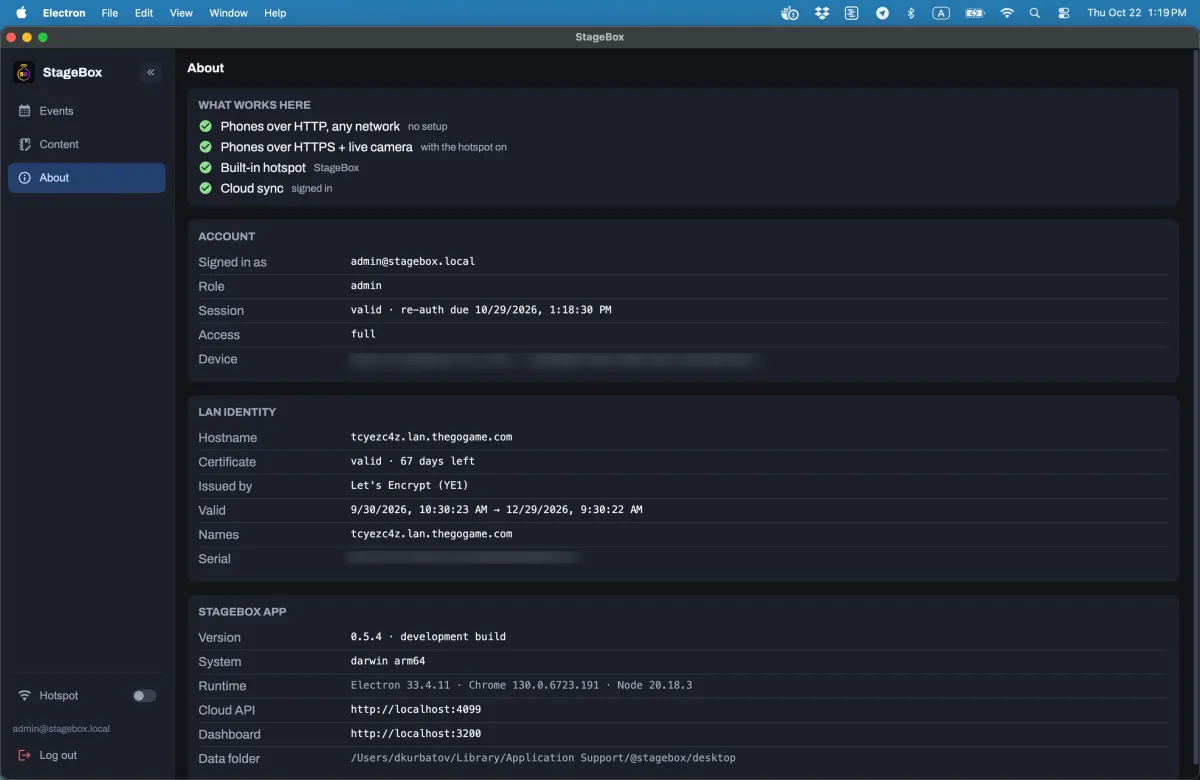This screenshot has height=780, width=1200.
Task: Click the Runtime Electron 33.4.11 value
Action: coord(521,686)
